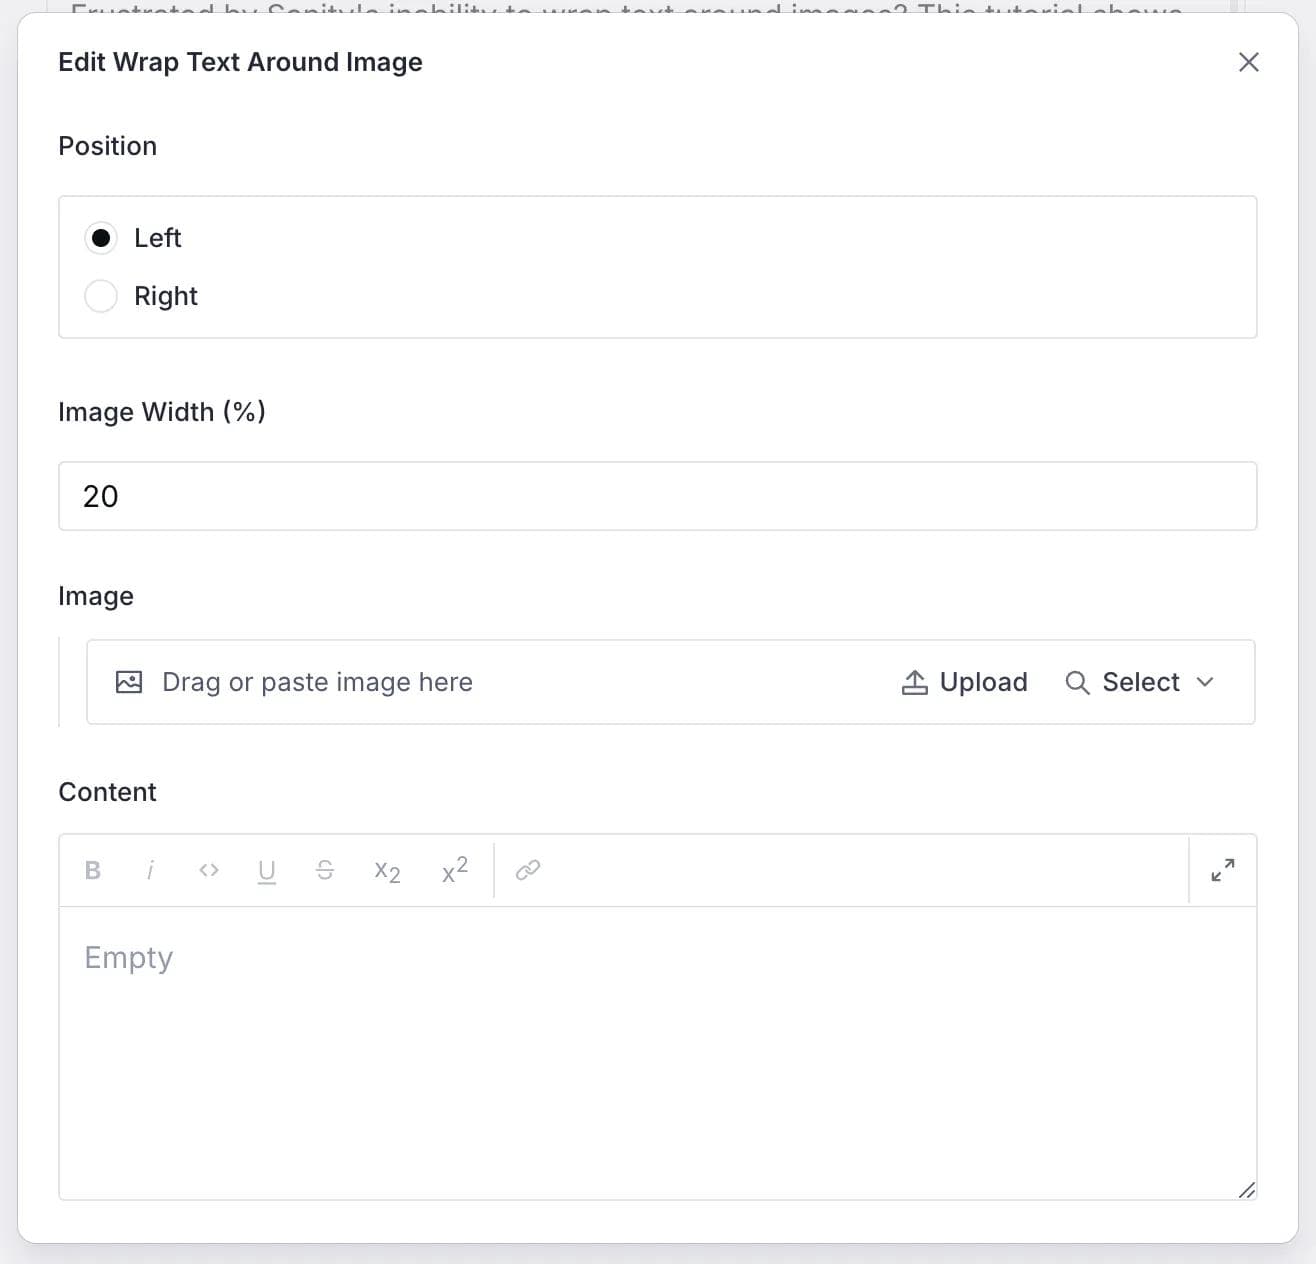1316x1264 pixels.
Task: Toggle bold formatting in the Content editor
Action: (x=92, y=870)
